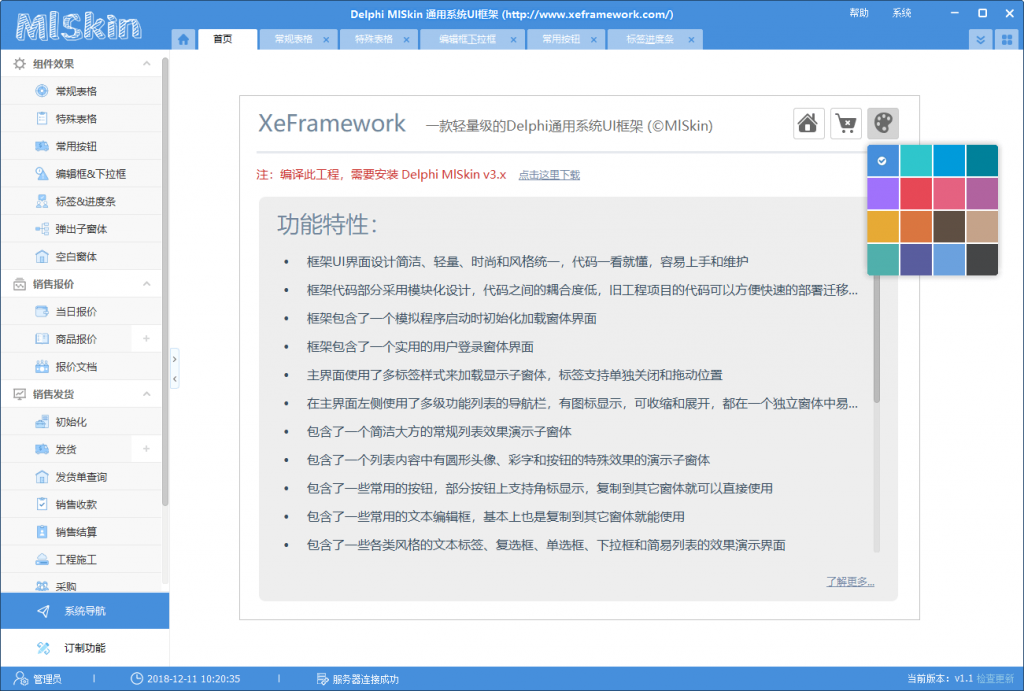Image resolution: width=1024 pixels, height=691 pixels.
Task: Close the 常规表格 tab
Action: click(x=326, y=40)
